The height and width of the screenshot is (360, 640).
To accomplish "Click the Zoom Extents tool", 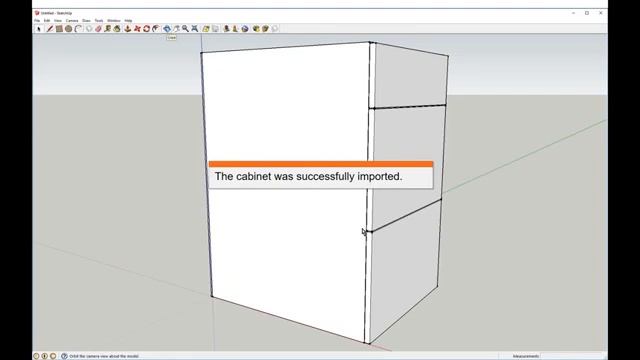I will point(194,29).
